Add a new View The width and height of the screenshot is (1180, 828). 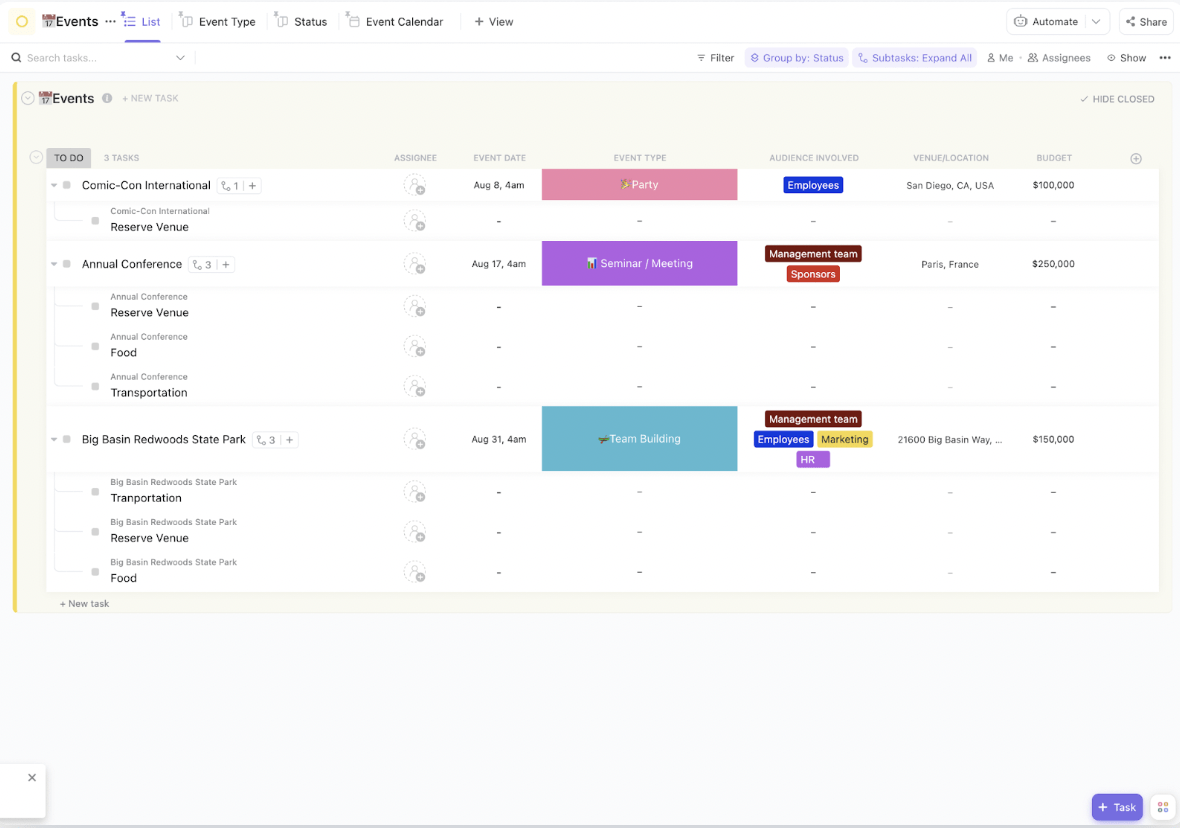(494, 22)
